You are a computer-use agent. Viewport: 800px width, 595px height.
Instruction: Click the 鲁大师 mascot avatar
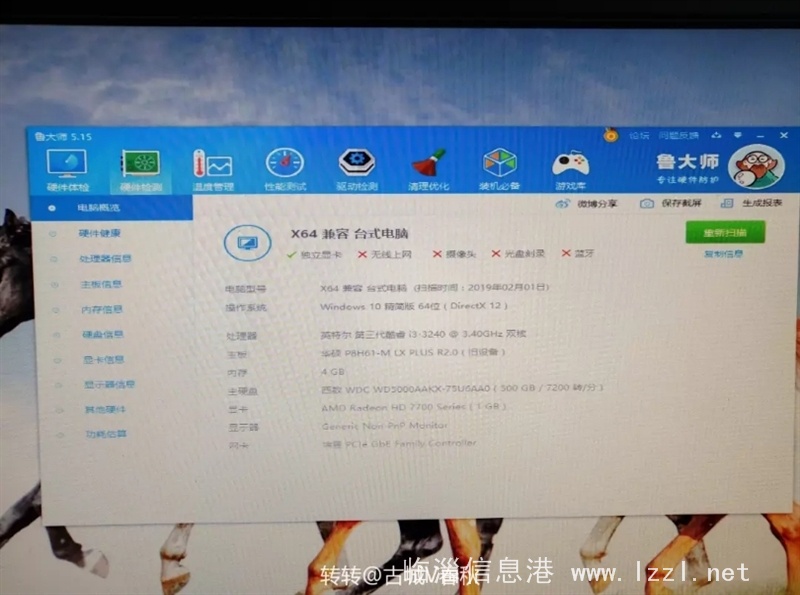(x=756, y=166)
